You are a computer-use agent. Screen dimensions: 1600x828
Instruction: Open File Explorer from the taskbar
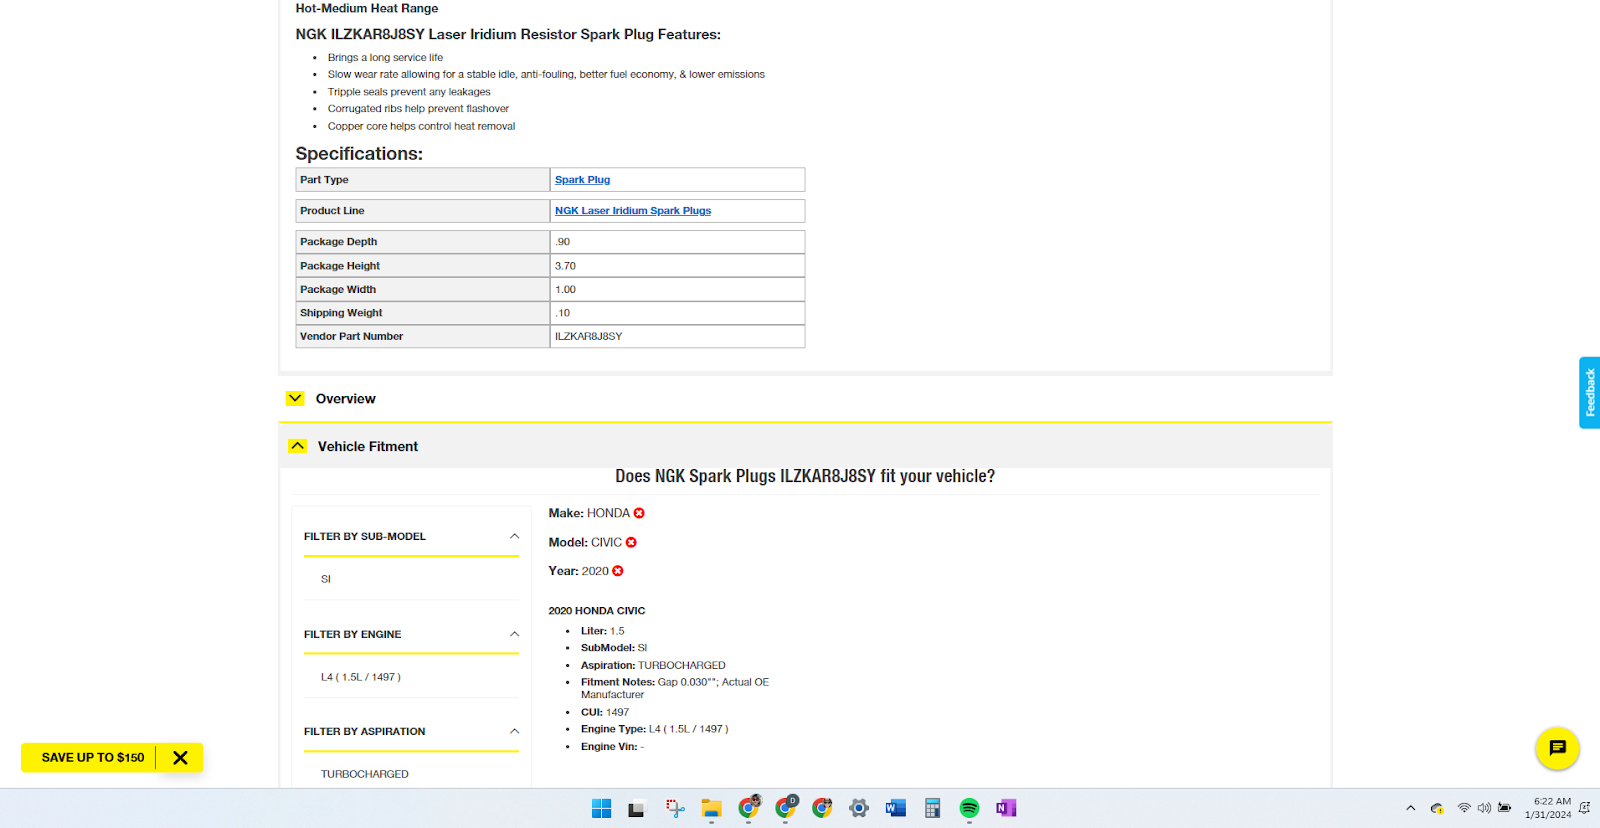(711, 808)
